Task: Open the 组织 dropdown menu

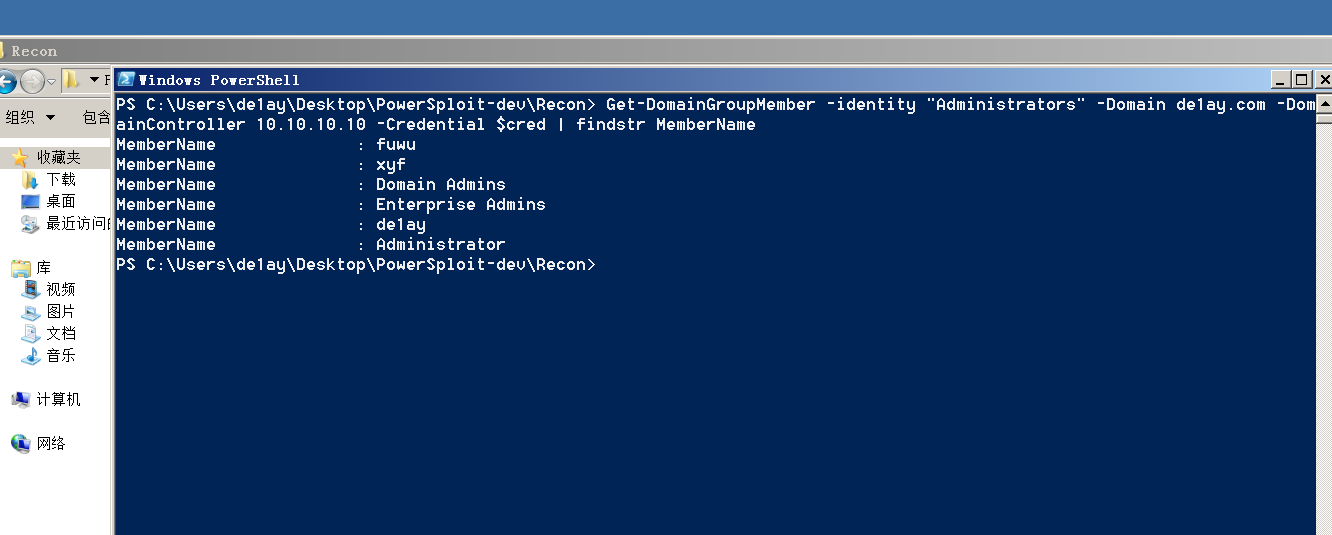Action: (30, 118)
